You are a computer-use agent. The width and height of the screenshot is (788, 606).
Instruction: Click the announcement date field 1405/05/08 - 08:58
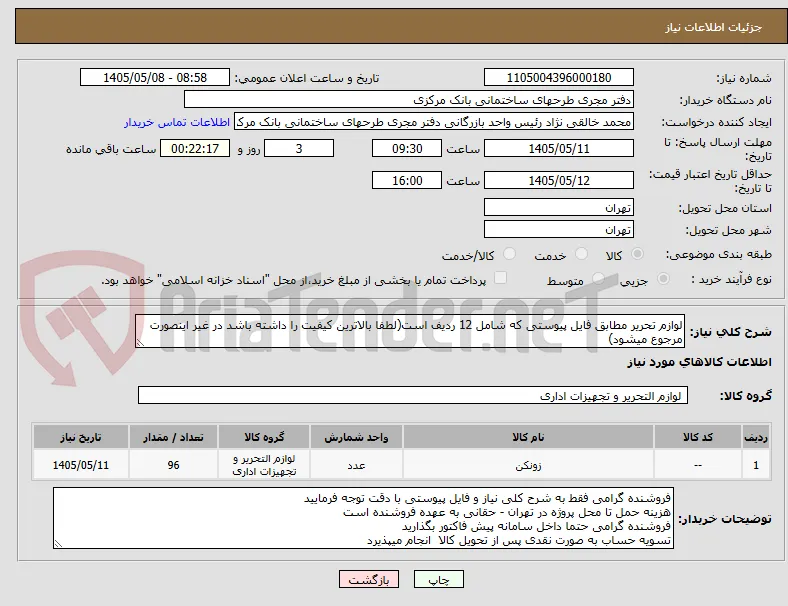click(x=155, y=77)
